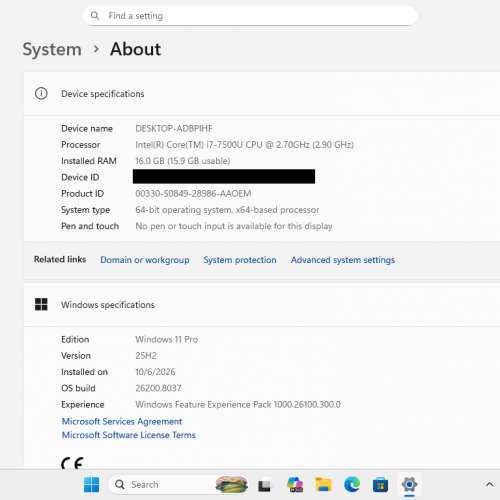This screenshot has width=500, height=500.
Task: Click the About page heading
Action: point(136,49)
